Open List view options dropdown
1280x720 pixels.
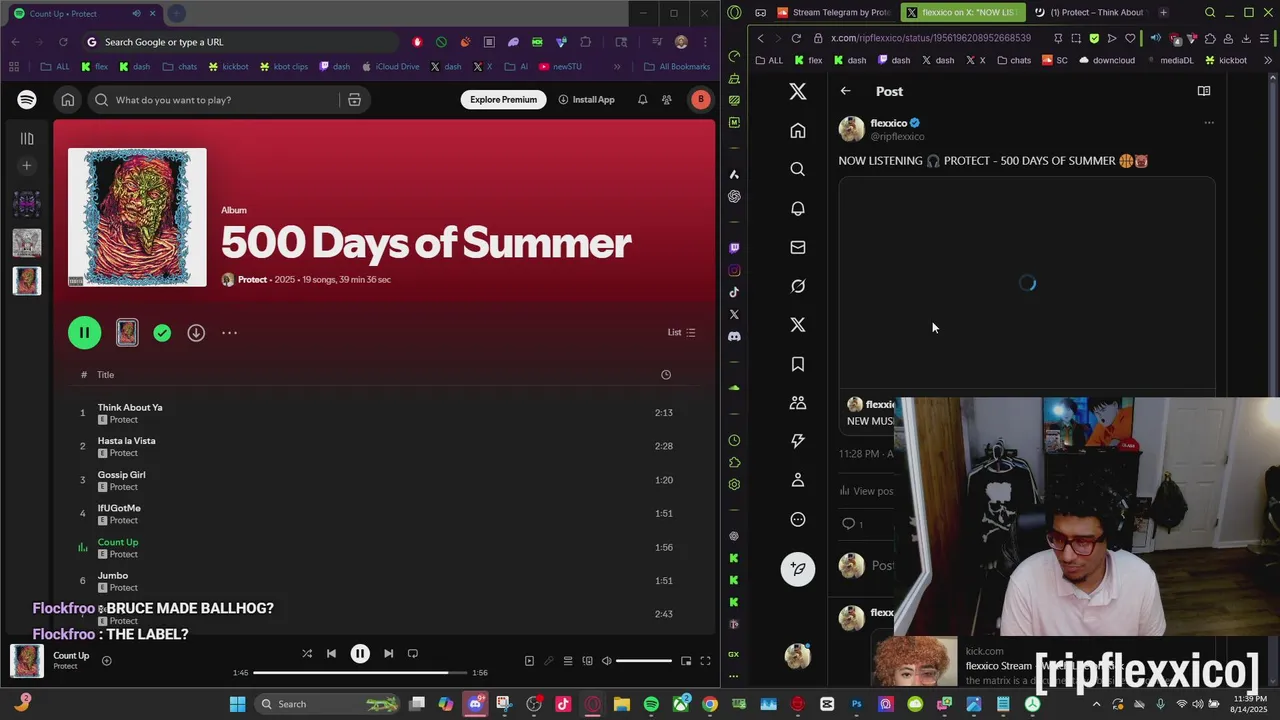pos(682,333)
